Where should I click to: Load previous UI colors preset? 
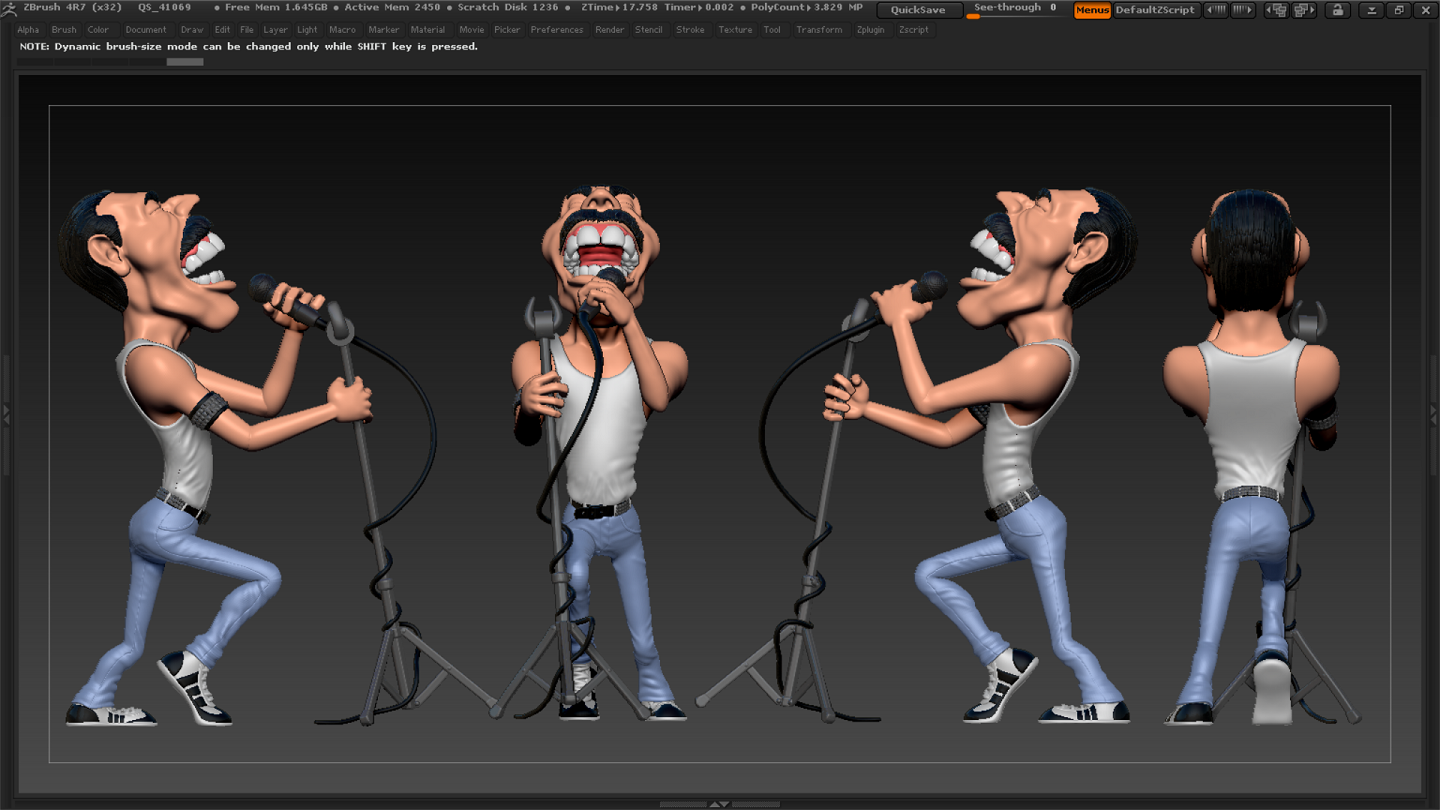[1216, 10]
